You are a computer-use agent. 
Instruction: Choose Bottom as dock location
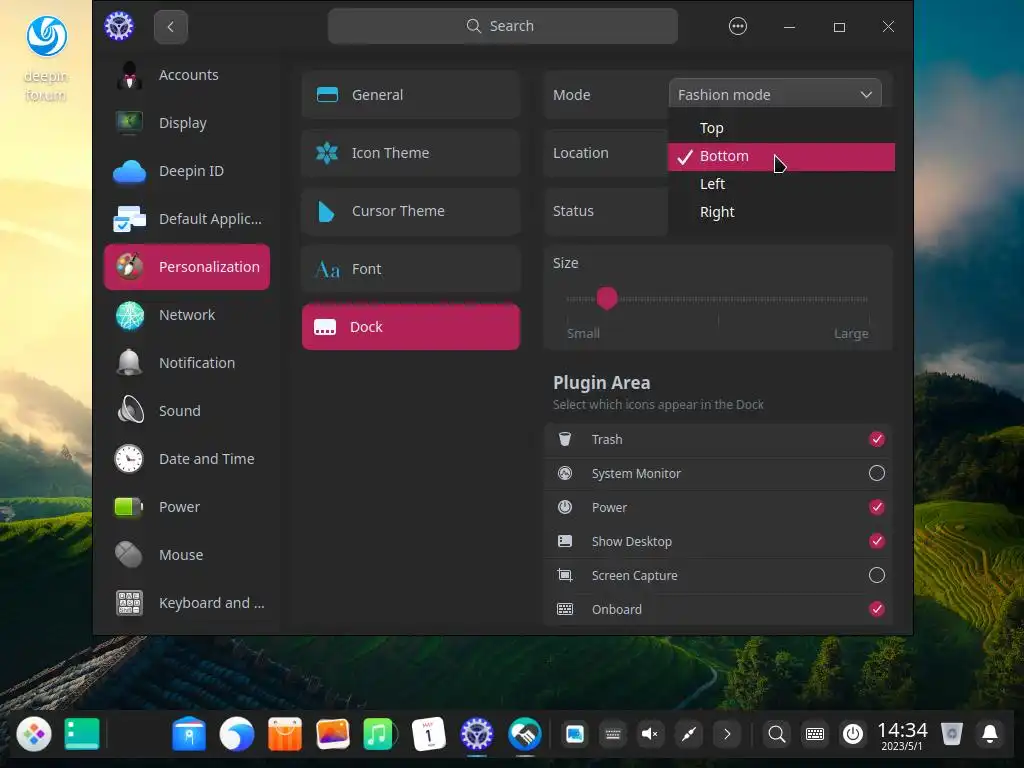tap(781, 157)
